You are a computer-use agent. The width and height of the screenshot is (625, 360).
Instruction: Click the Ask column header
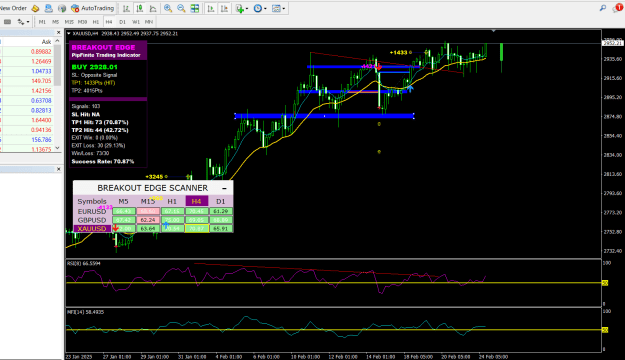coord(46,41)
